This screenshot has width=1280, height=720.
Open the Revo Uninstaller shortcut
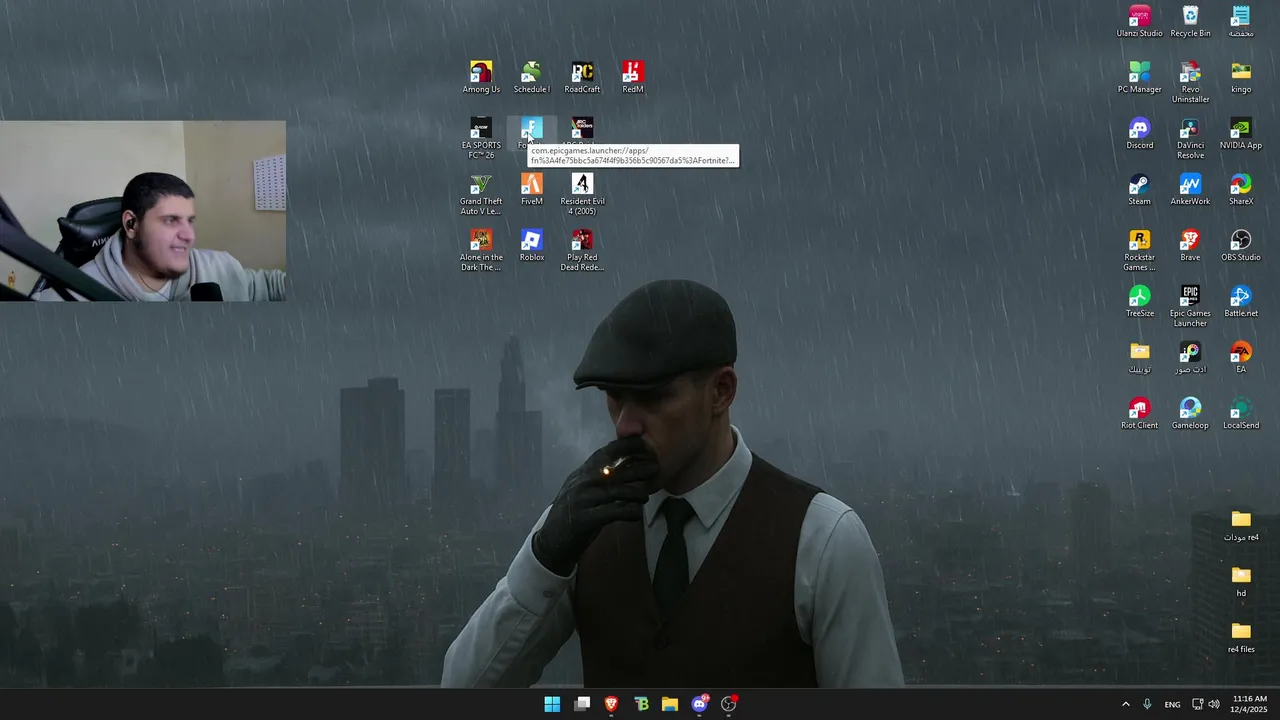1190,82
